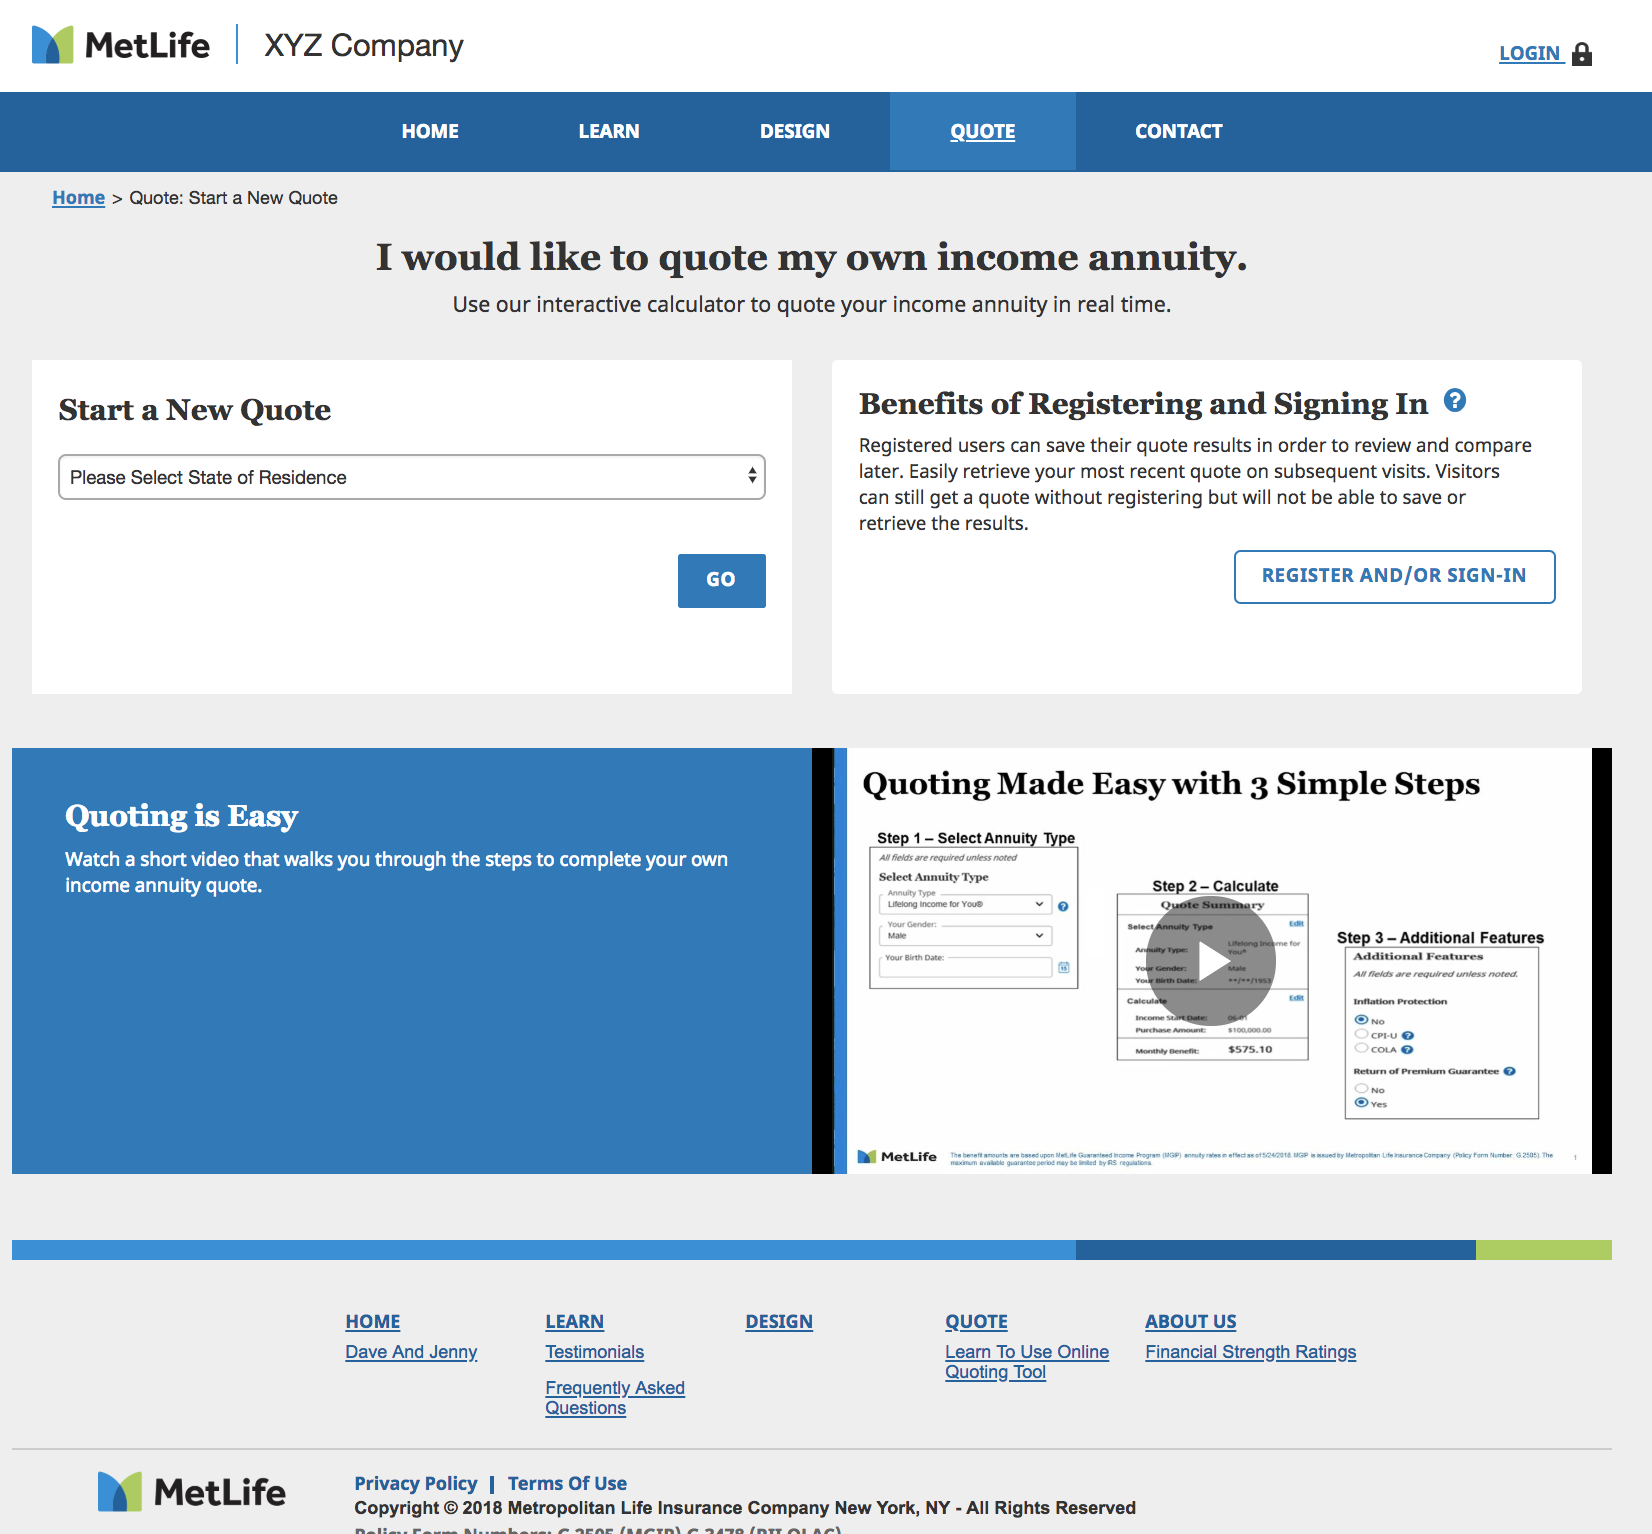Go to the HOME navigation tab

click(x=430, y=131)
